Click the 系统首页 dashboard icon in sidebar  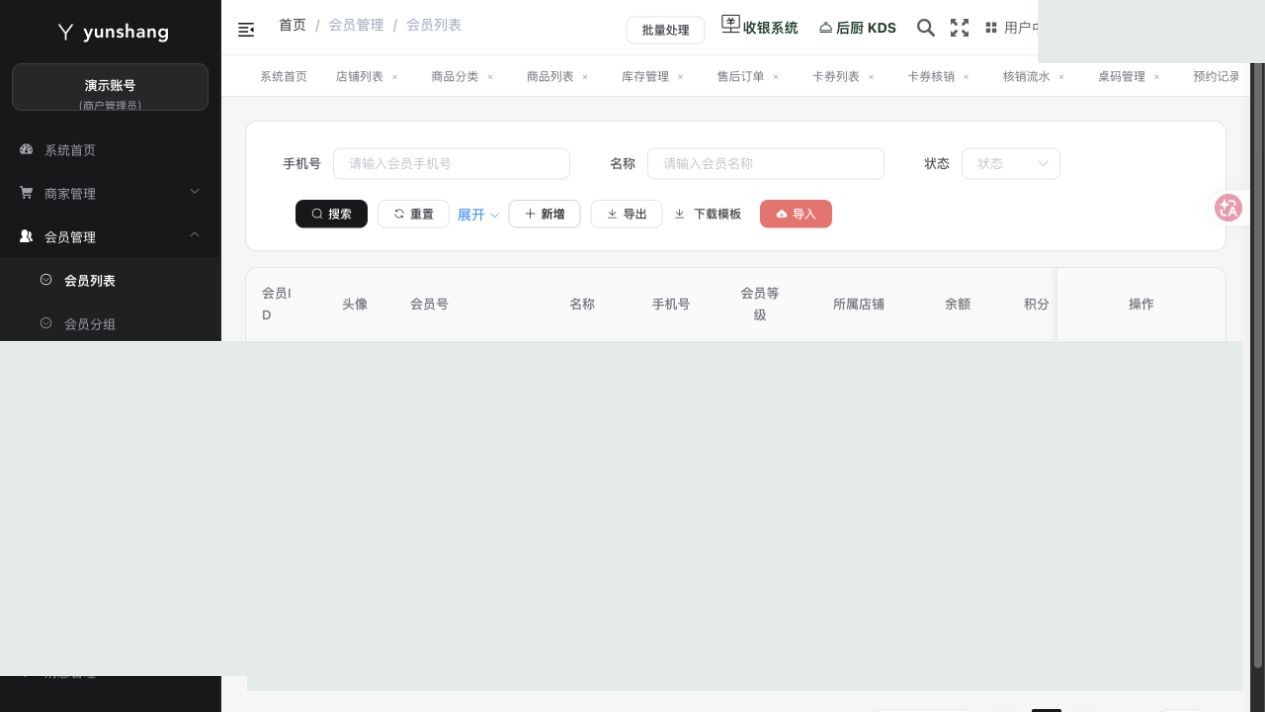[26, 150]
